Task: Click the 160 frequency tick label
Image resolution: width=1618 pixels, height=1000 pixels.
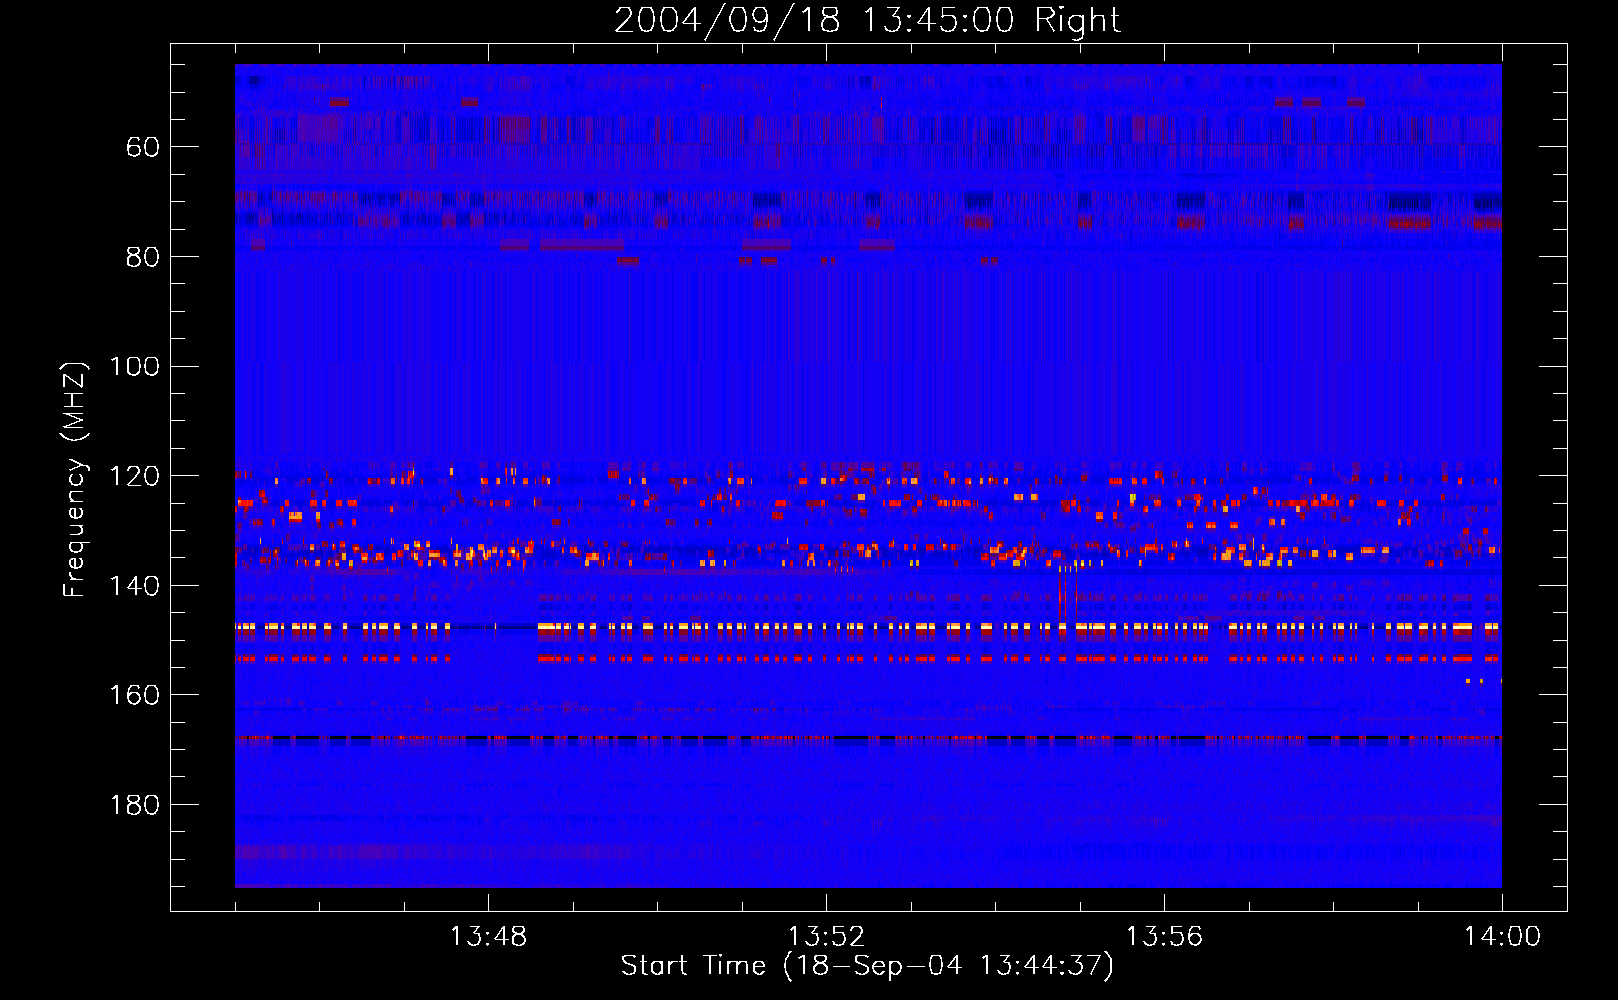Action: click(134, 695)
